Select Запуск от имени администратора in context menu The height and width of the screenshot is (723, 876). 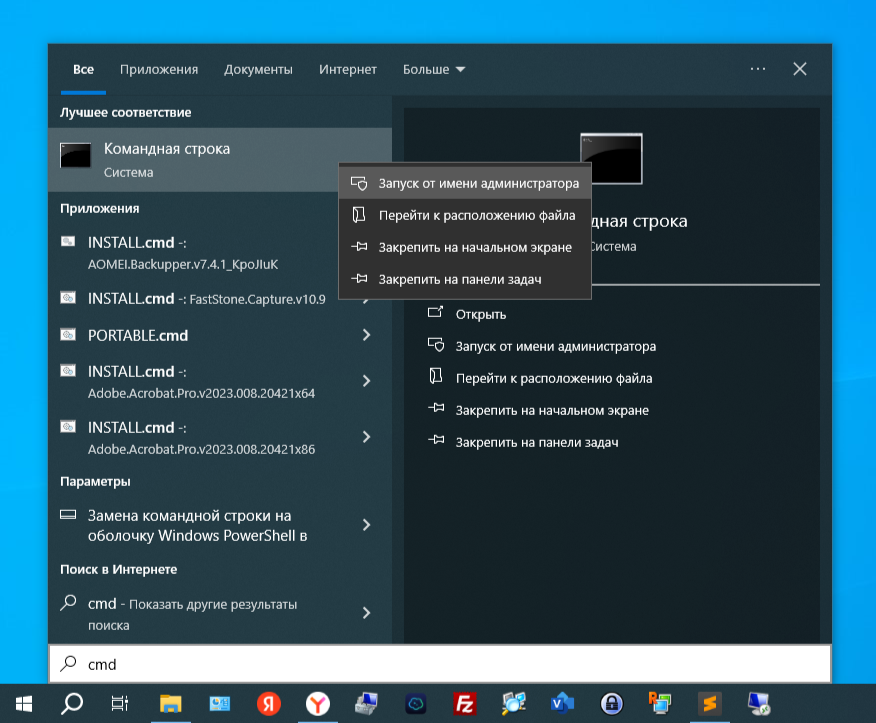point(465,183)
